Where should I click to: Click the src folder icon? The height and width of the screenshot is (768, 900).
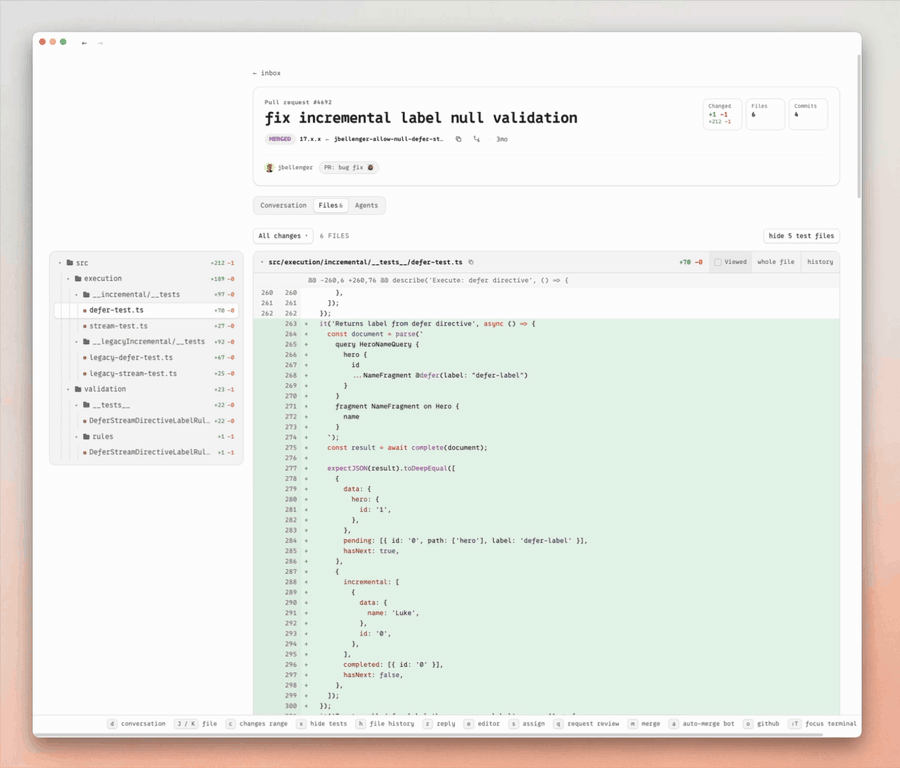point(70,263)
